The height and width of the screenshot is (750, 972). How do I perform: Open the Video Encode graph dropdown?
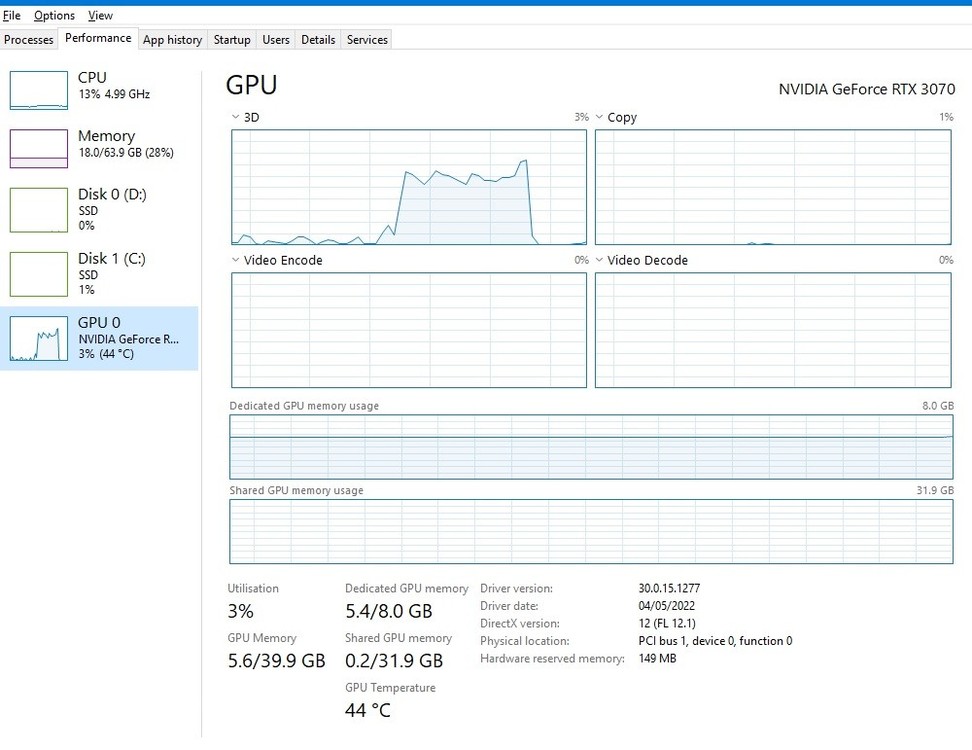click(x=236, y=261)
